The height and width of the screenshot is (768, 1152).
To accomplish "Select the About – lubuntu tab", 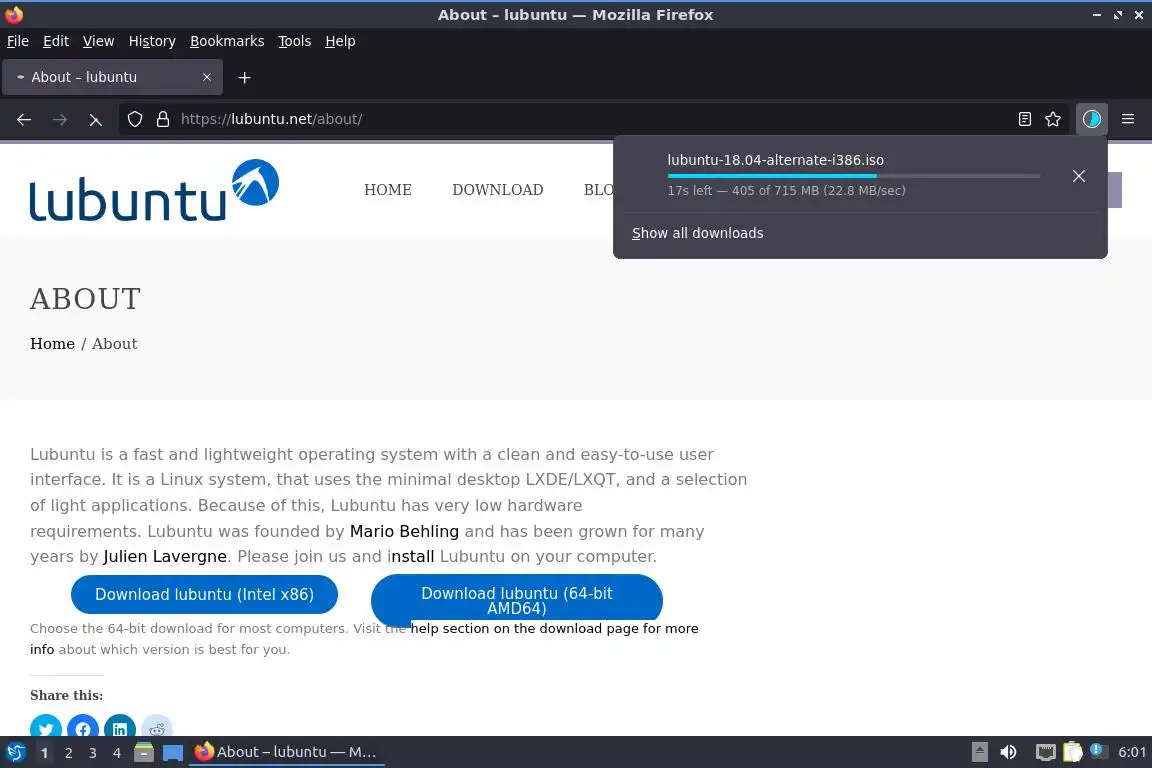I will 112,77.
